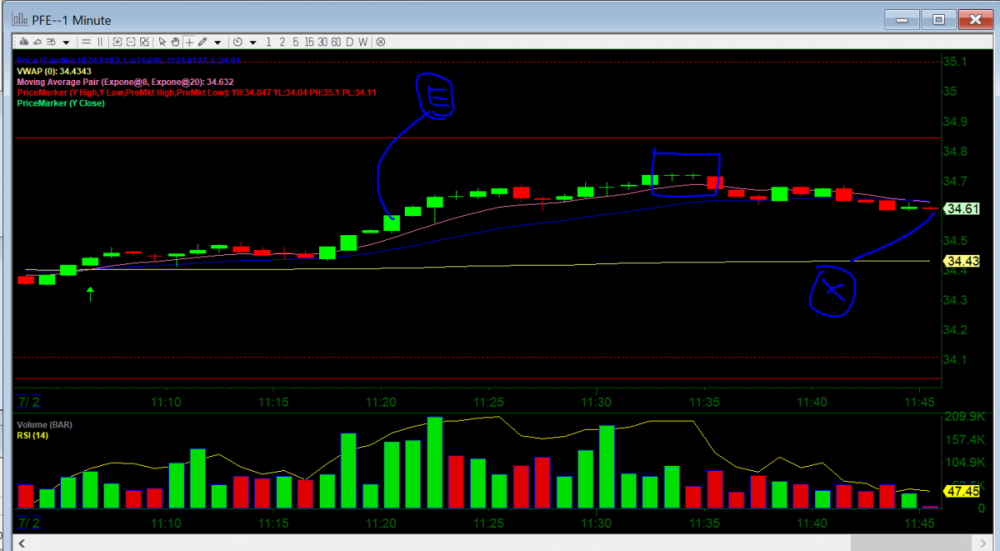Pick the pencil drawing tool
This screenshot has height=551, width=1000.
pos(202,42)
